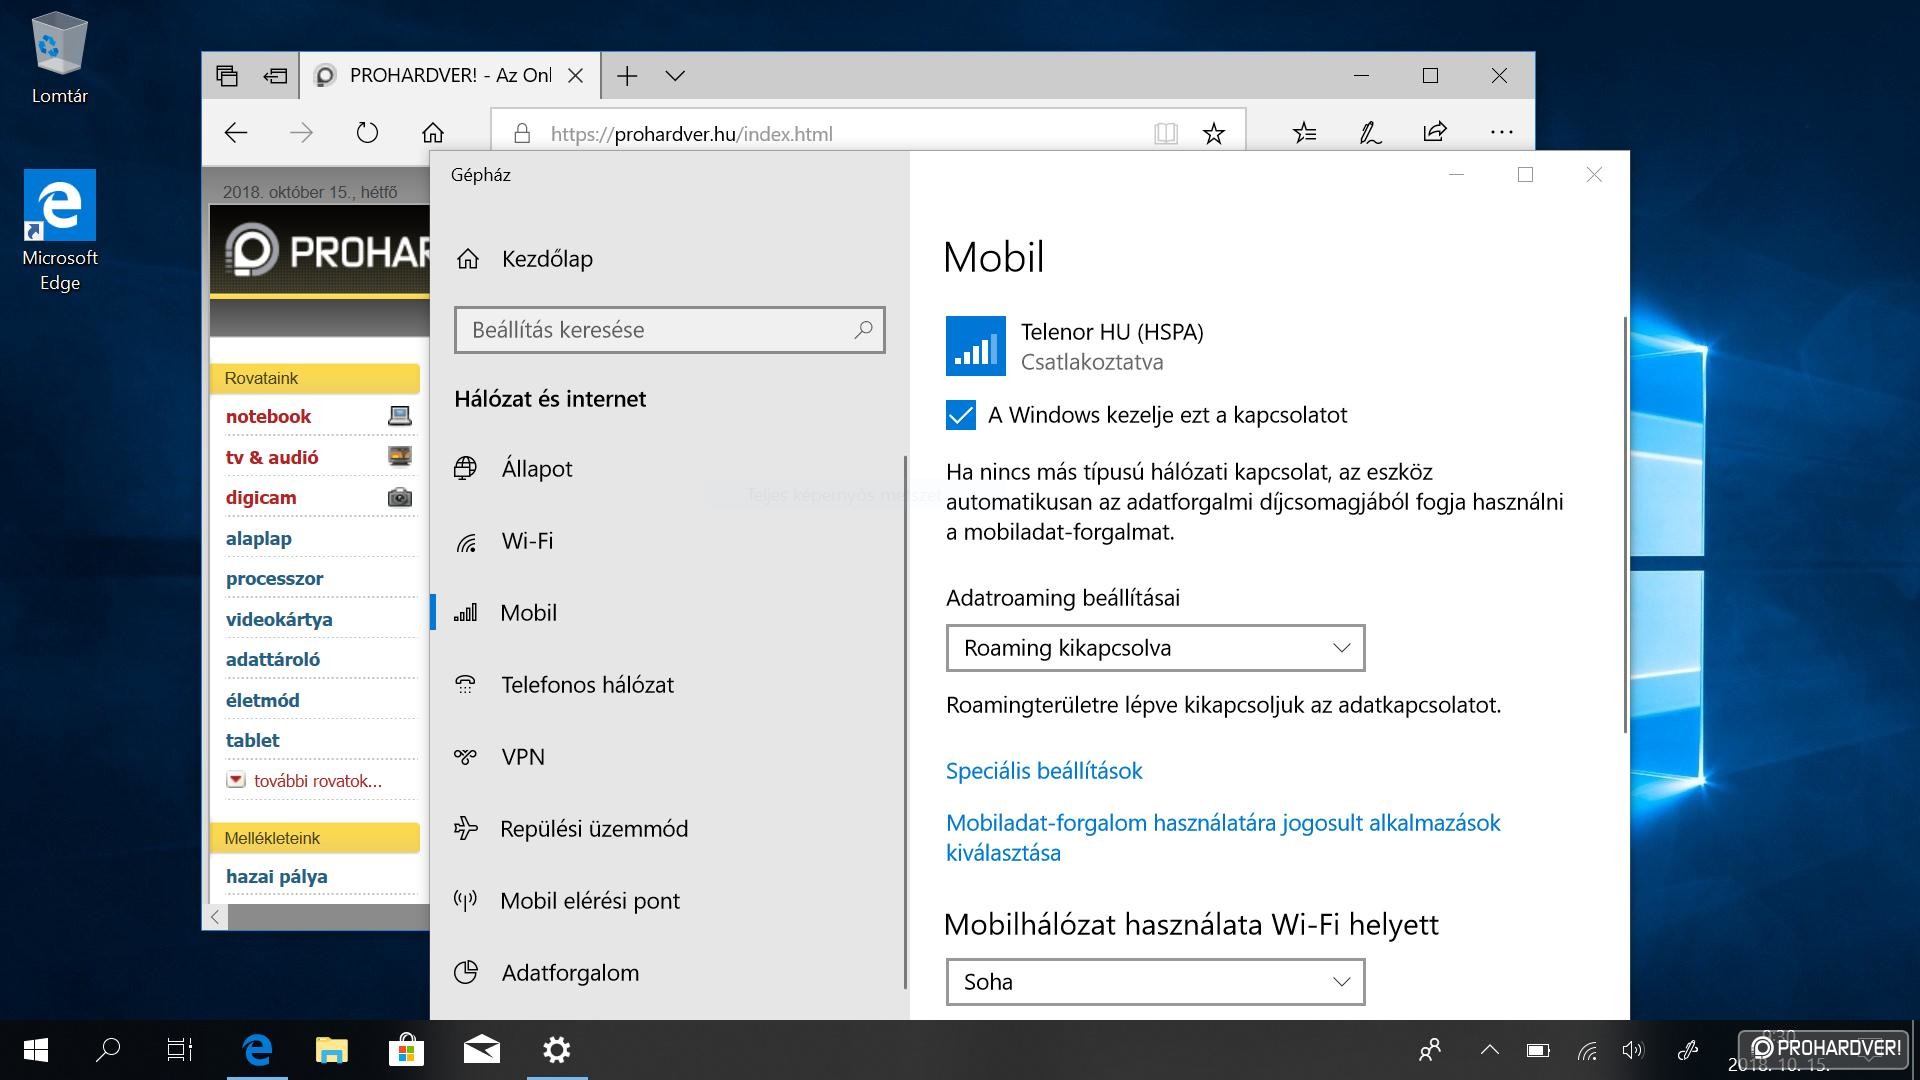Open Roaming kikapcsolva dropdown
1920x1080 pixels.
click(1155, 648)
